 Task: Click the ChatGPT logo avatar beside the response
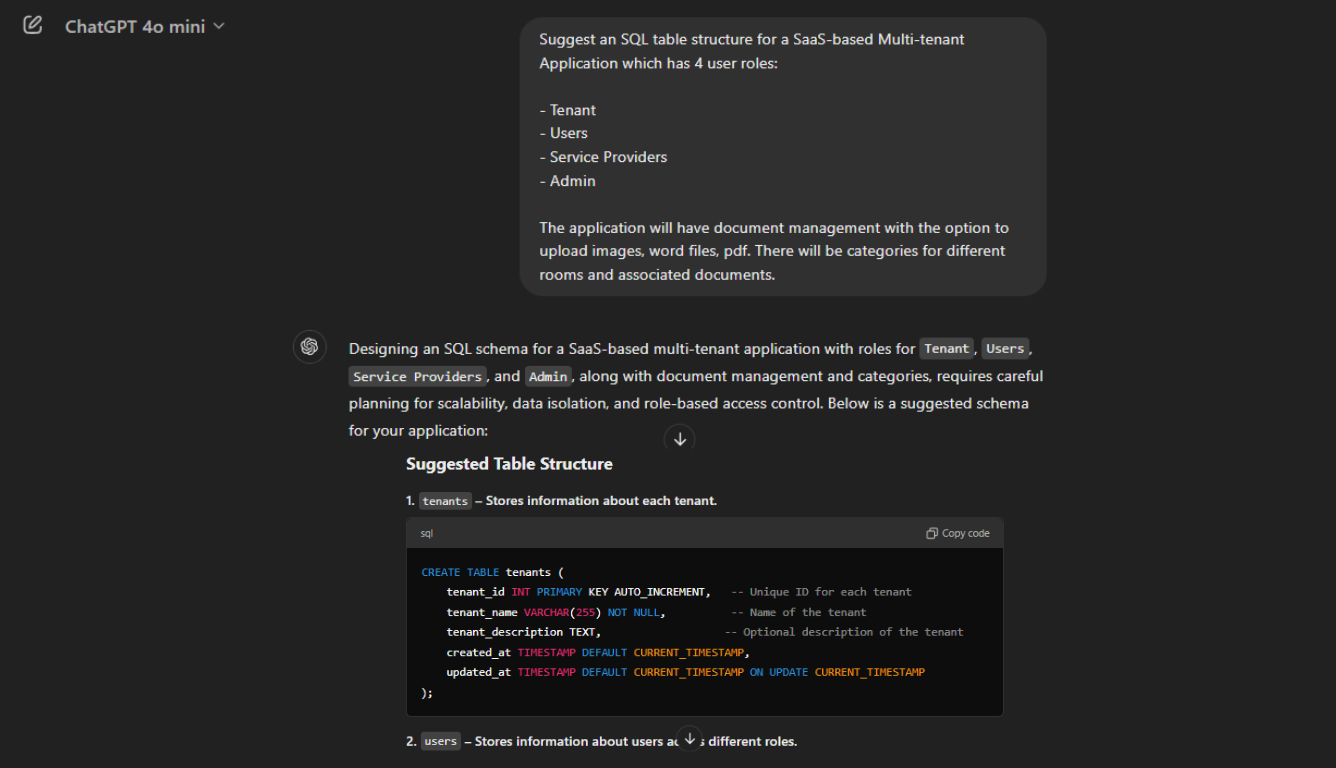tap(309, 347)
